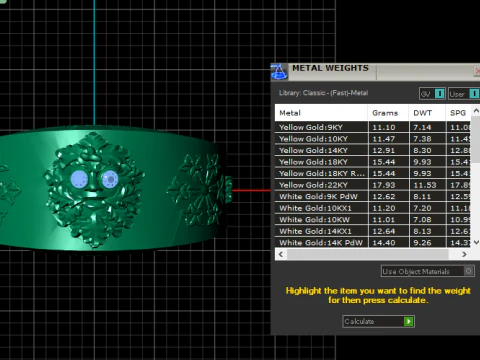Viewport: 480px width, 360px height.
Task: Select the Yellow Gold:14KY row
Action: pyautogui.click(x=373, y=150)
